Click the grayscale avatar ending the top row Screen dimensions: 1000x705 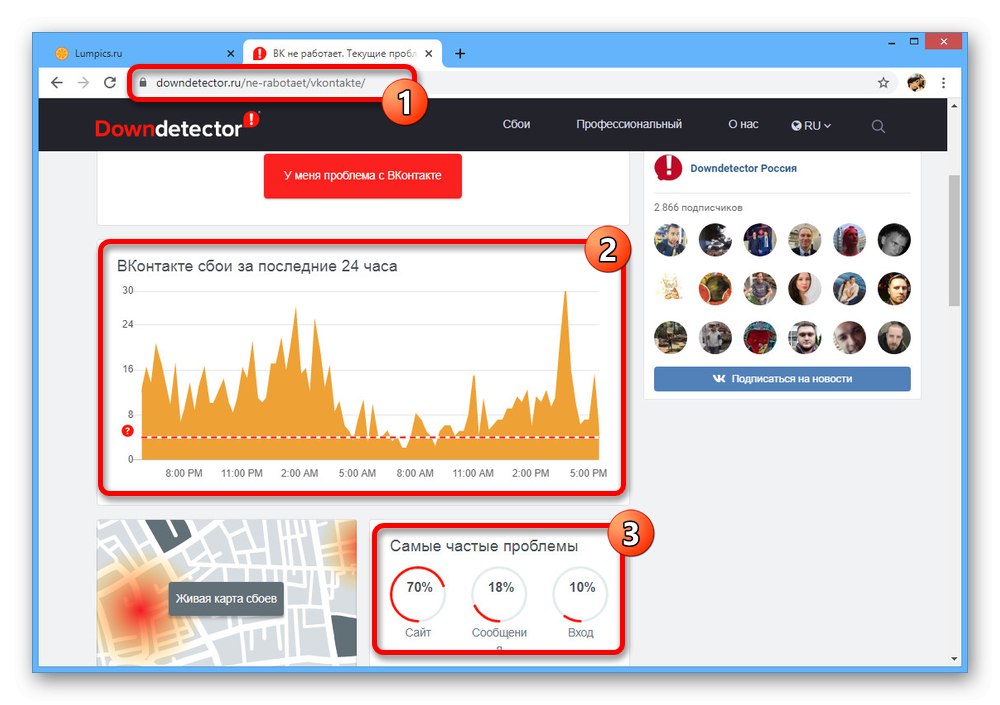(x=893, y=240)
